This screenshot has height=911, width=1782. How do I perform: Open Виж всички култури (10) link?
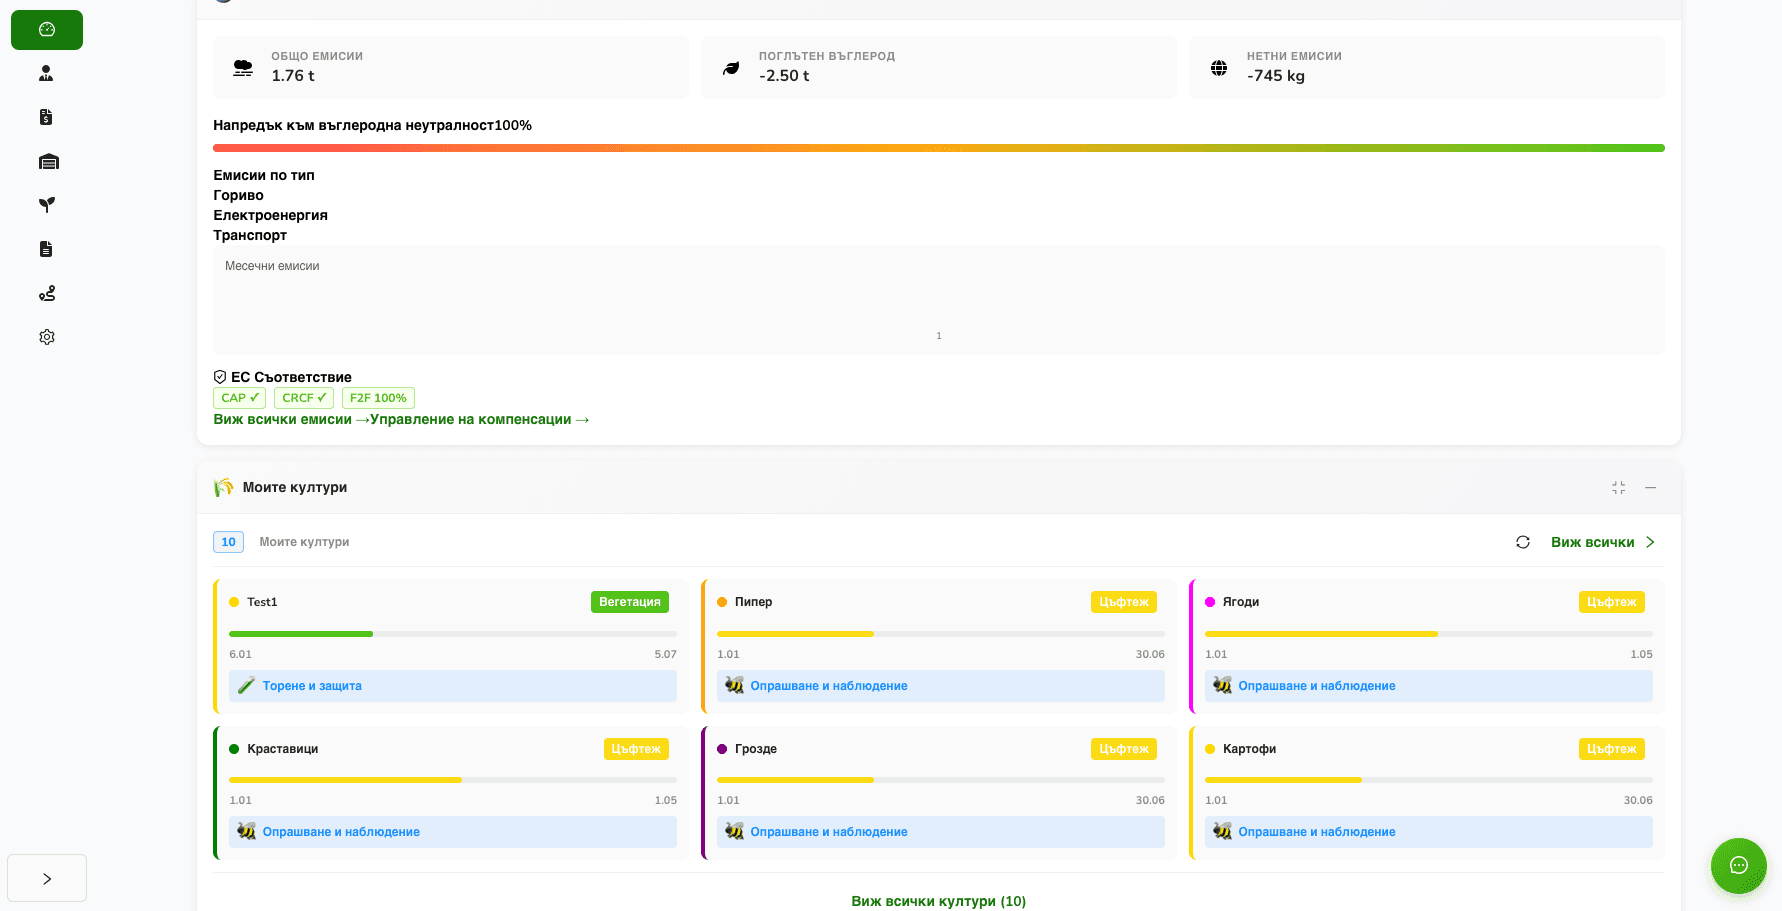pyautogui.click(x=938, y=900)
